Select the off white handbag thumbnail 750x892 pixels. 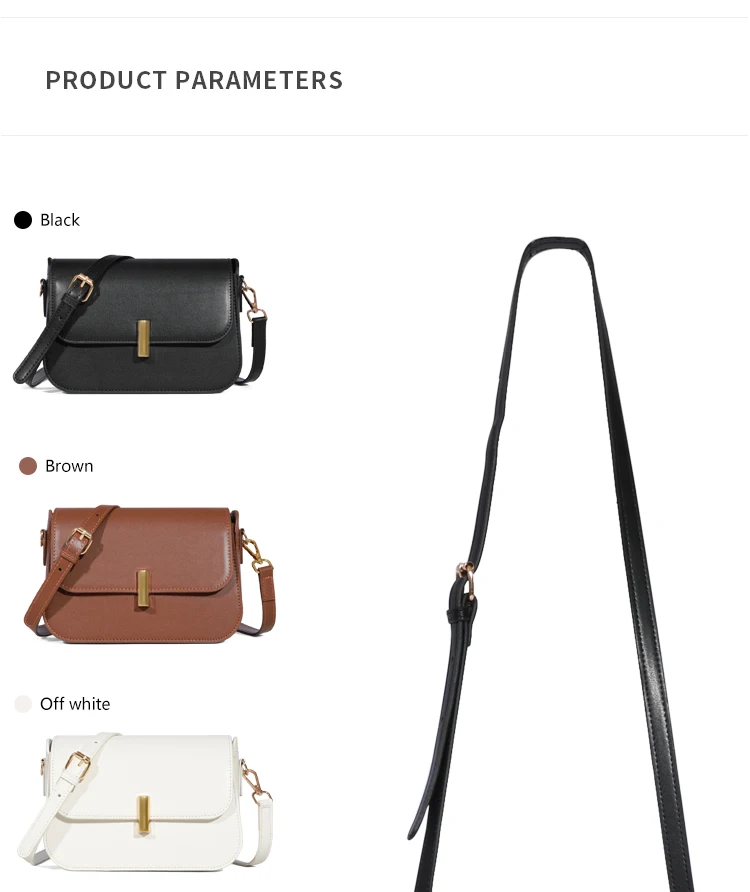(x=145, y=801)
